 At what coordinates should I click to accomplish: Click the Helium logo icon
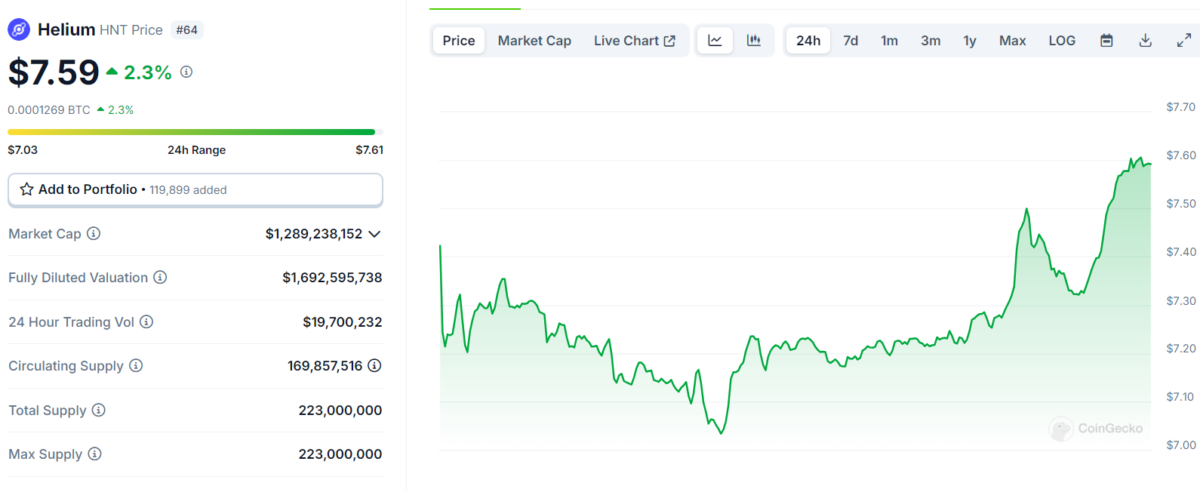click(19, 30)
